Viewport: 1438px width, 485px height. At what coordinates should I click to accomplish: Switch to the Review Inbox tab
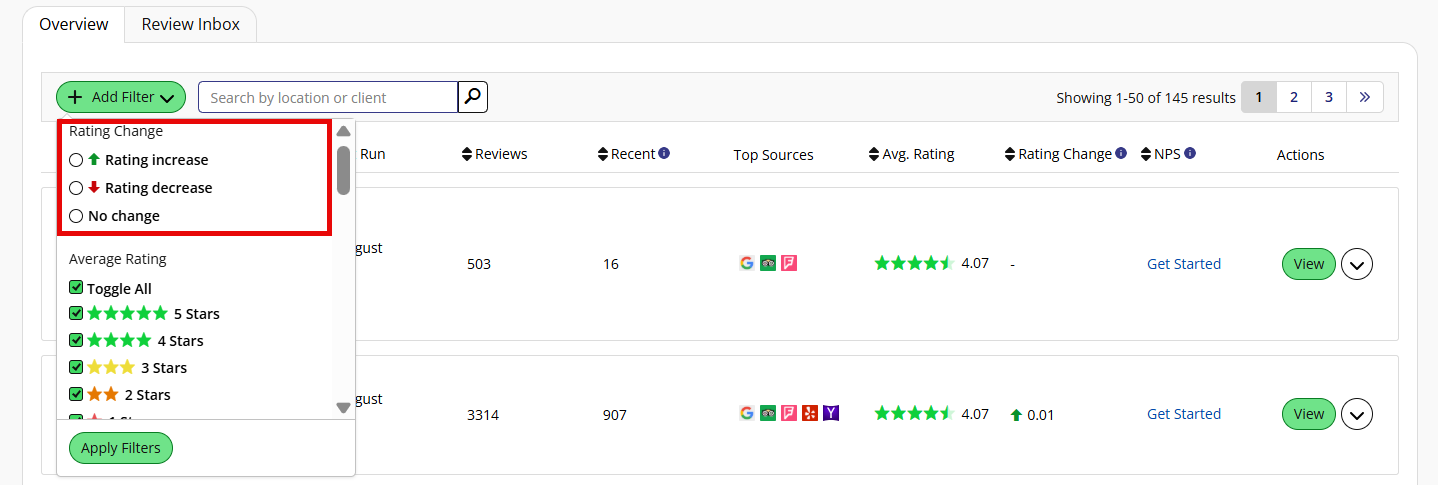pos(191,24)
